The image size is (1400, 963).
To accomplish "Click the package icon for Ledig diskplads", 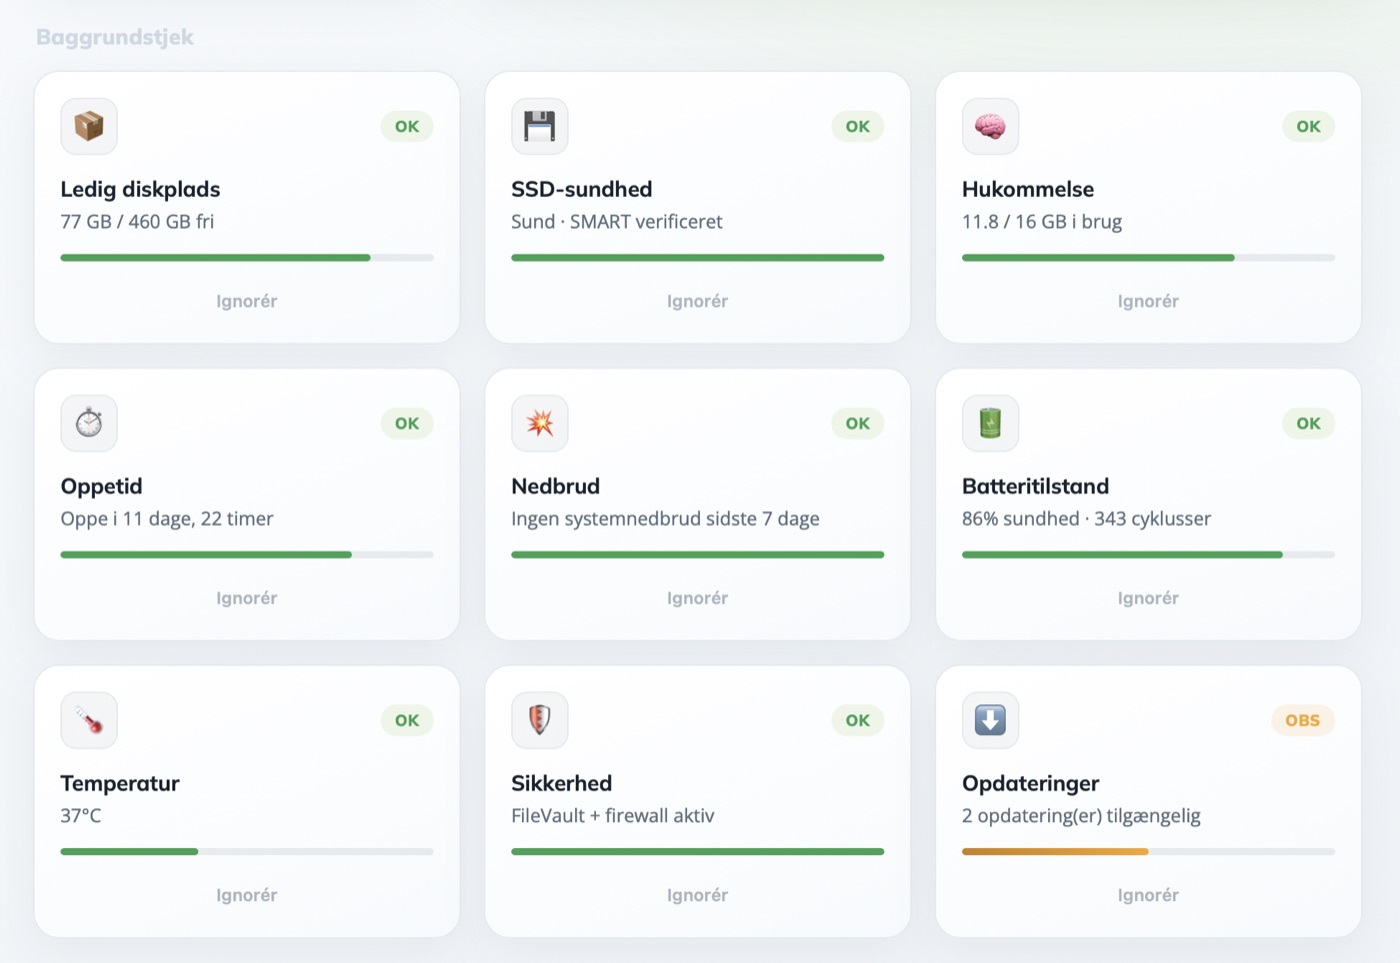I will [x=89, y=126].
